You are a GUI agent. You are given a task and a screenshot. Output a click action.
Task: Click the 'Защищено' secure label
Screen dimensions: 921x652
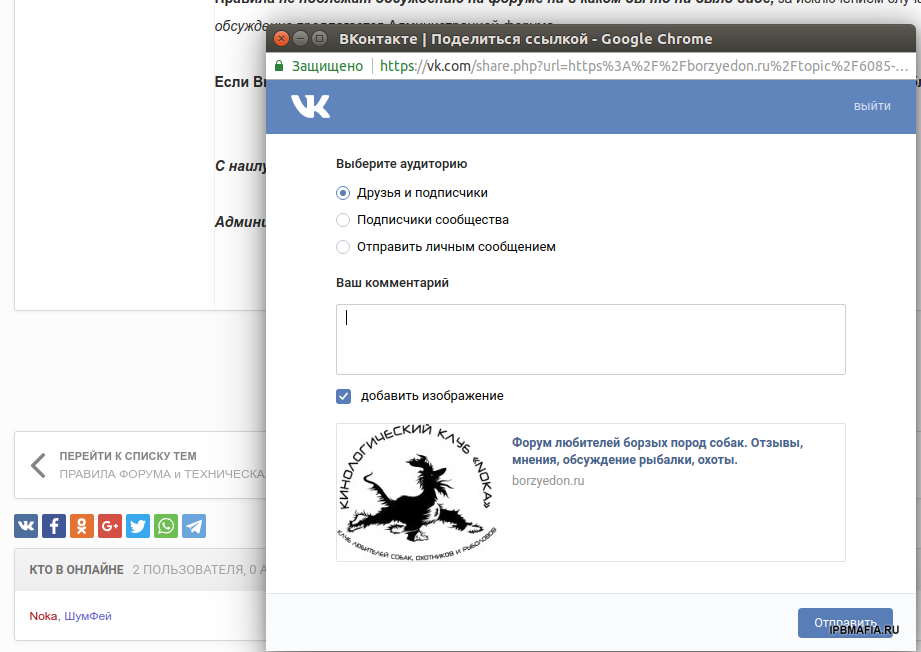327,66
